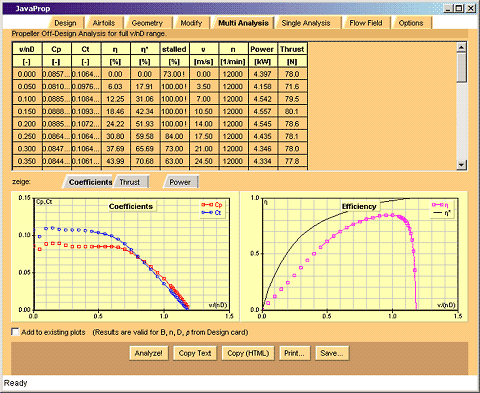
Task: Open the Options tab
Action: click(x=411, y=23)
